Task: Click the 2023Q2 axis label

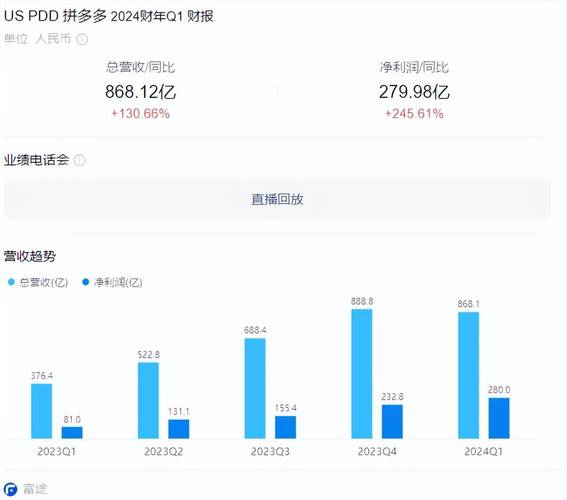Action: [x=163, y=452]
